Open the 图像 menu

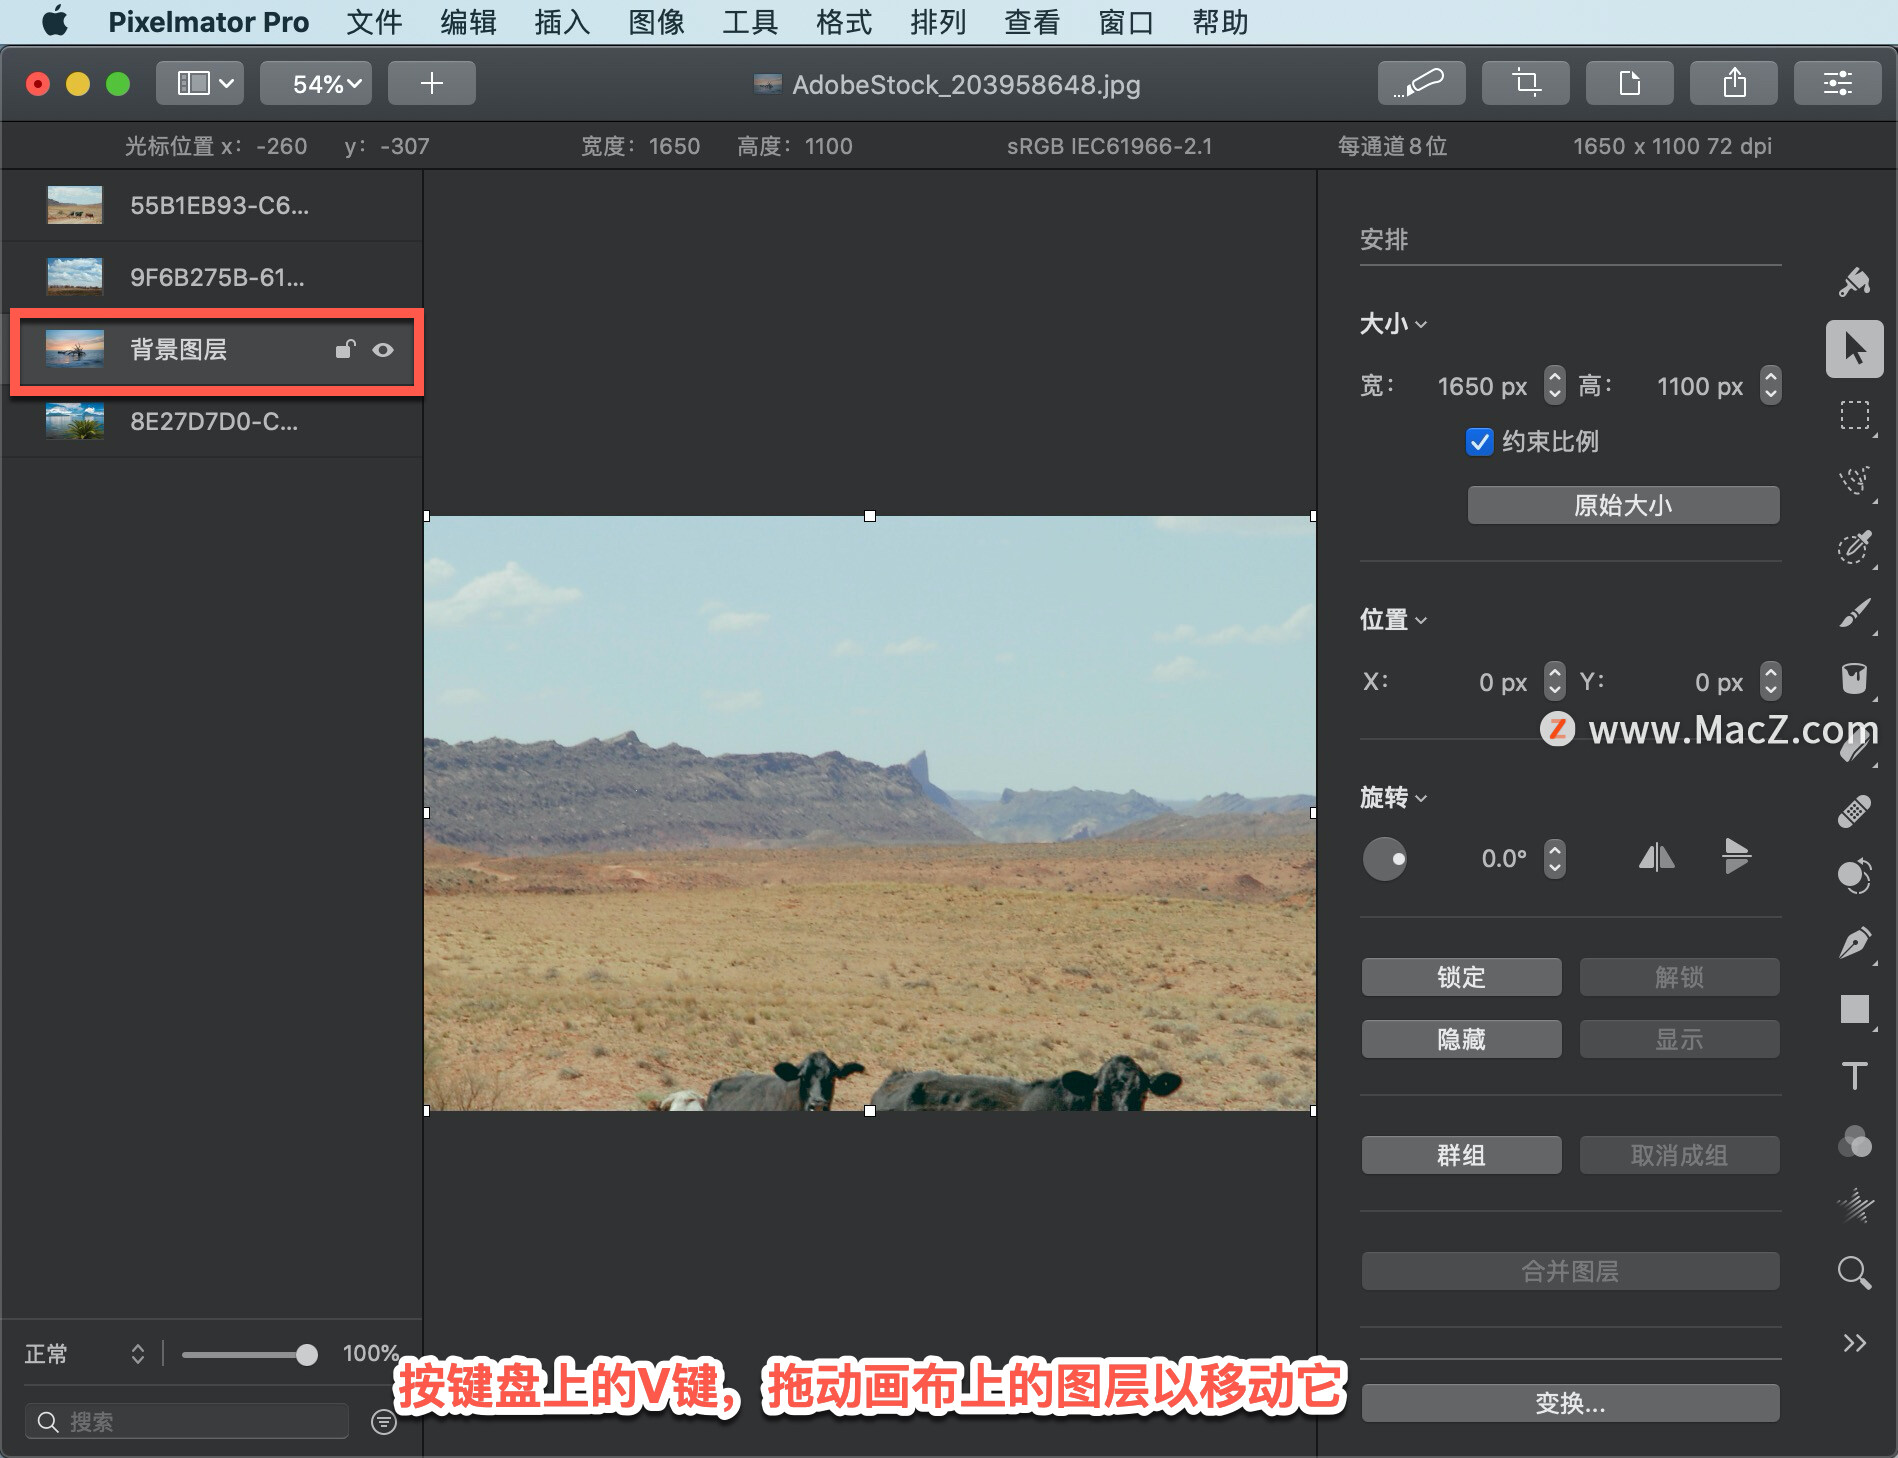coord(656,22)
